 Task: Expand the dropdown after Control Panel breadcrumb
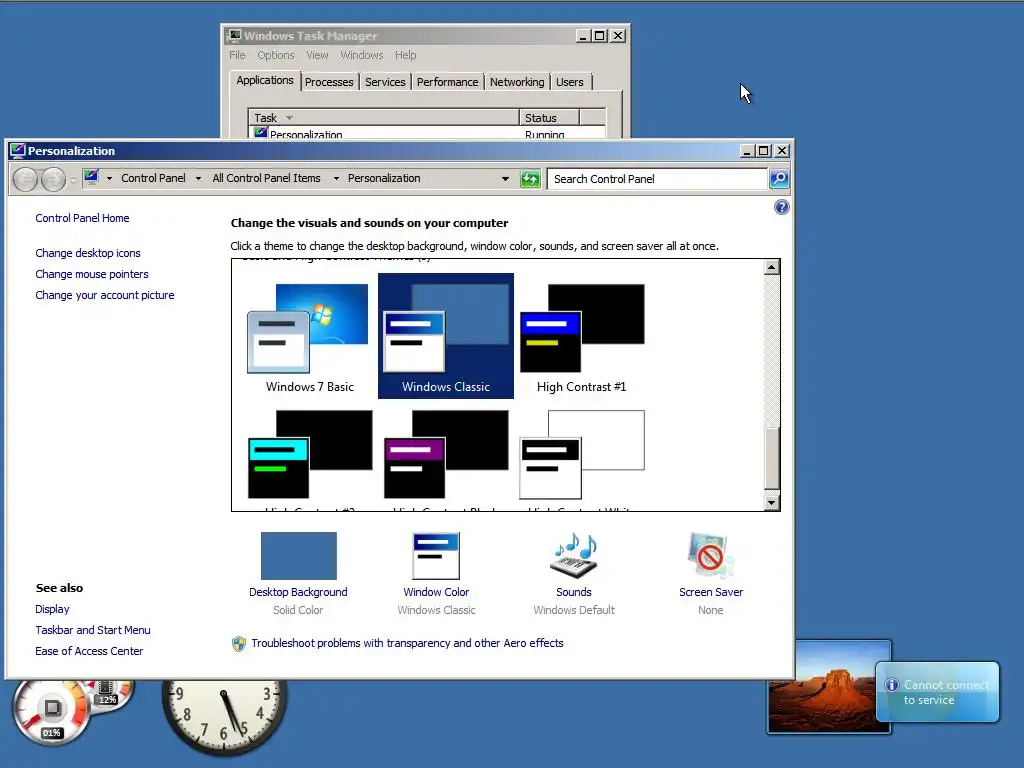[198, 178]
